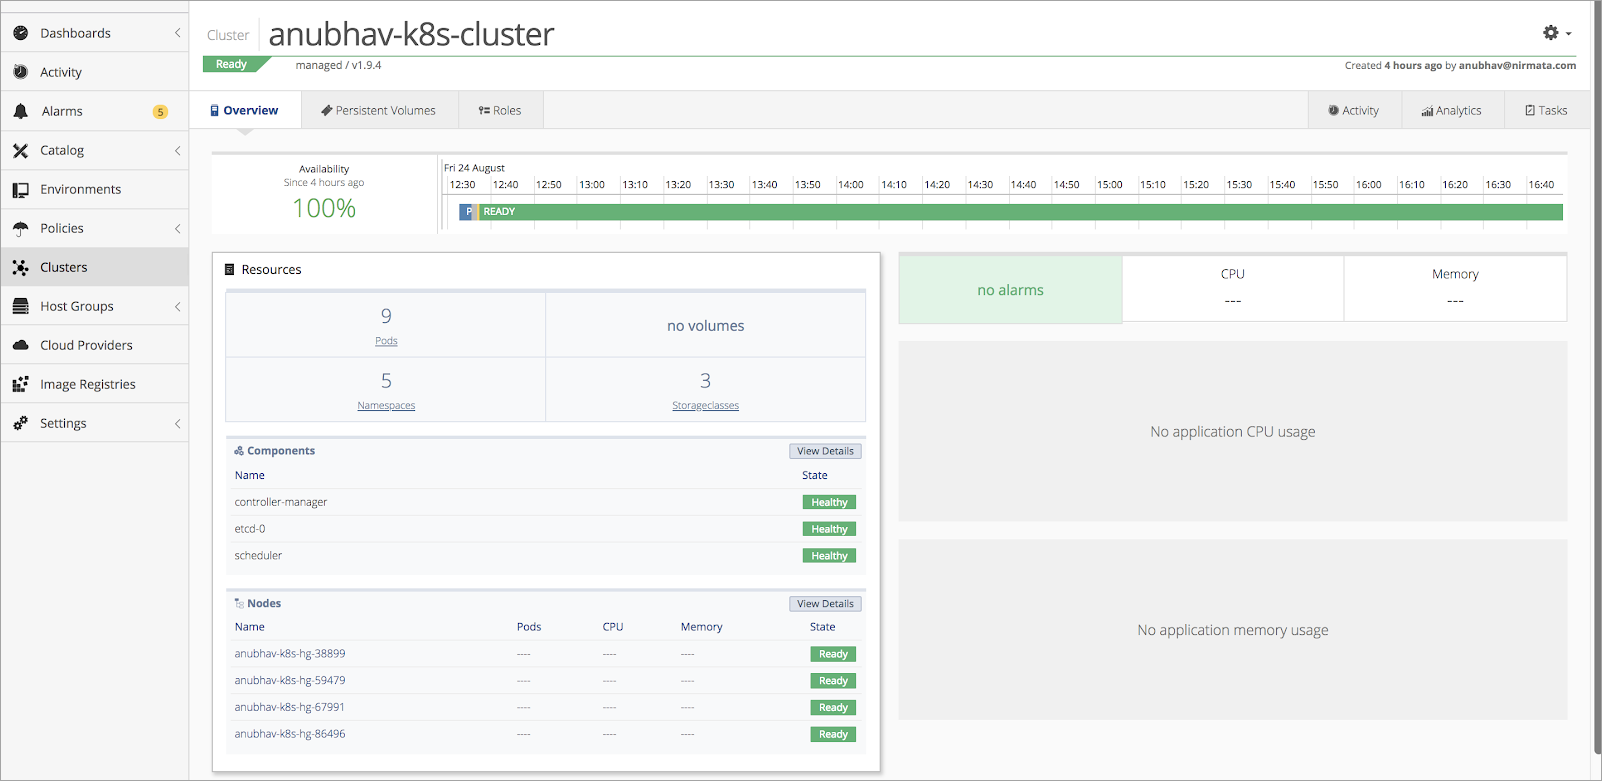Open the Analytics tab
This screenshot has height=781, width=1602.
[1452, 110]
